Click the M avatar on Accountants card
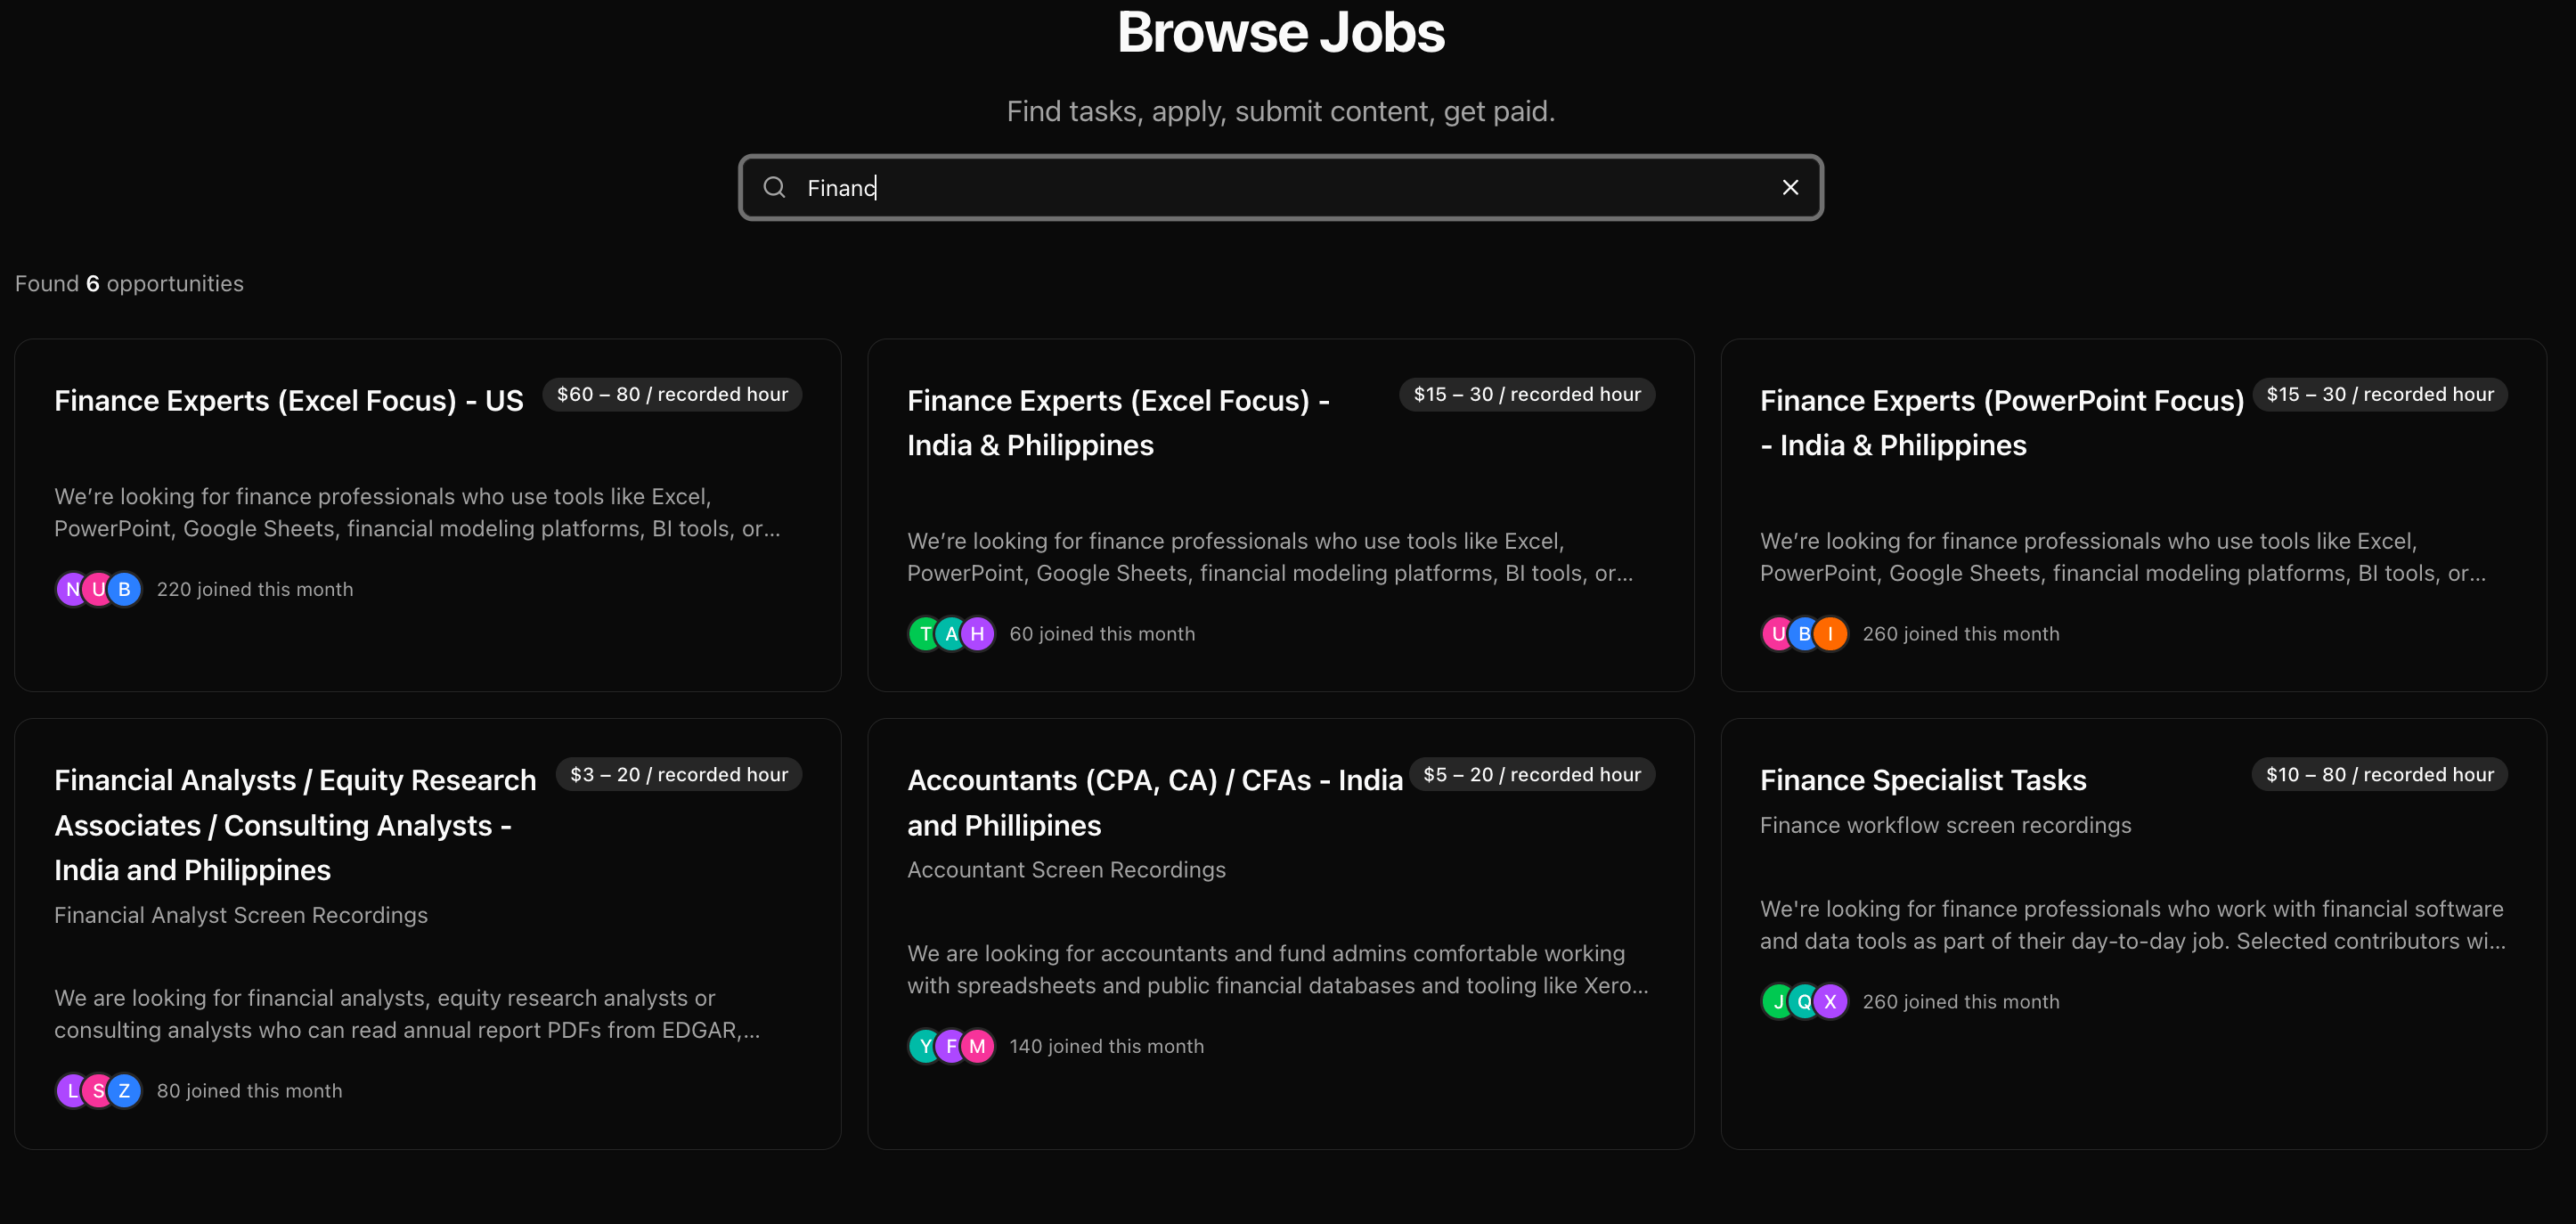Viewport: 2576px width, 1224px height. (977, 1046)
